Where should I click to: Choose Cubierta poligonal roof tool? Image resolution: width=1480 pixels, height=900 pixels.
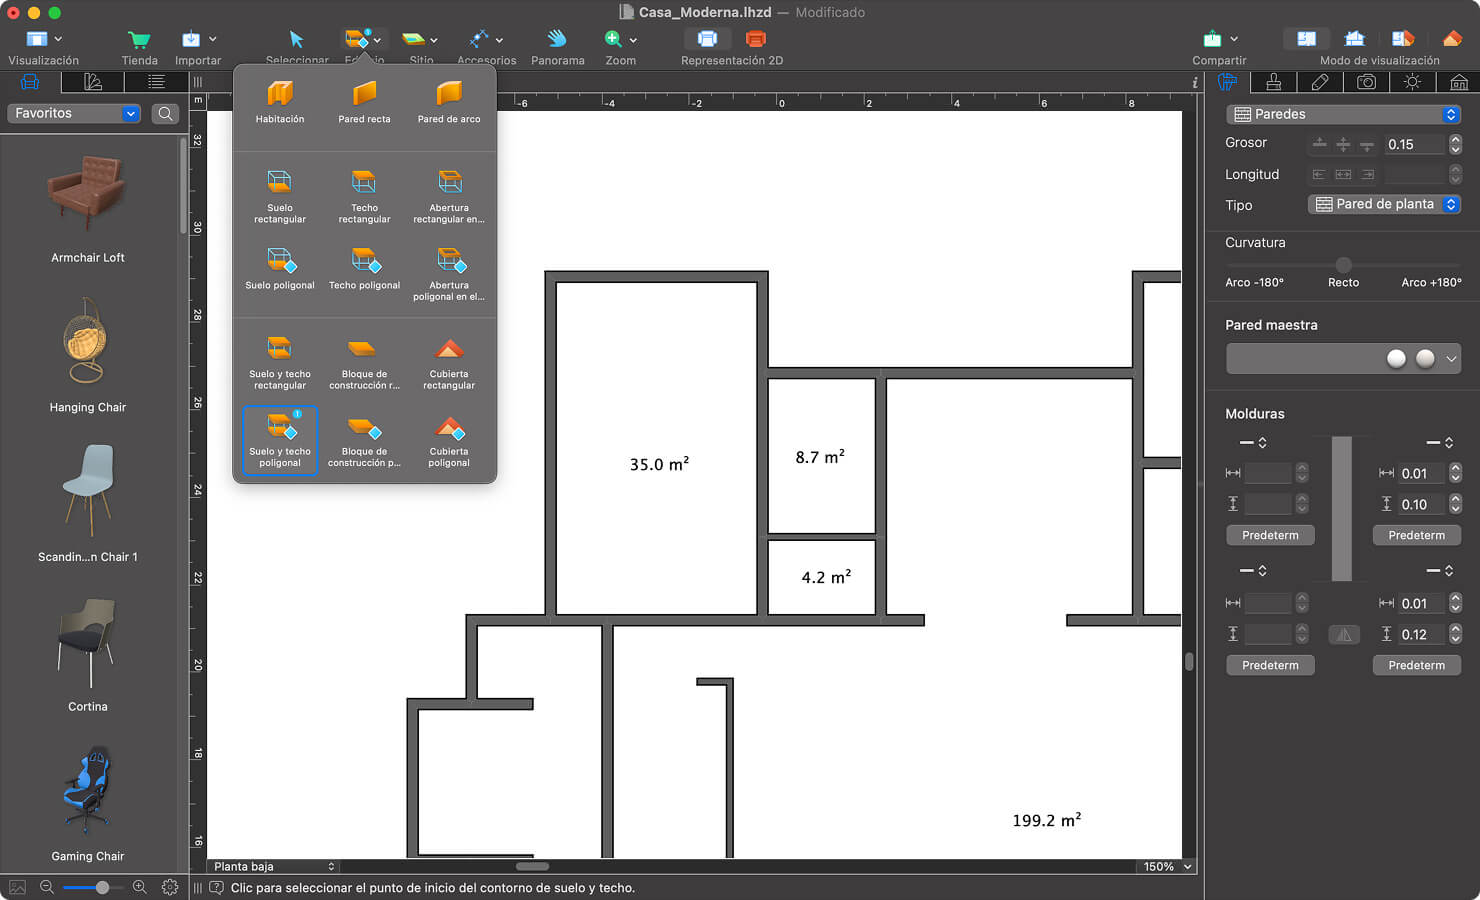pos(449,439)
